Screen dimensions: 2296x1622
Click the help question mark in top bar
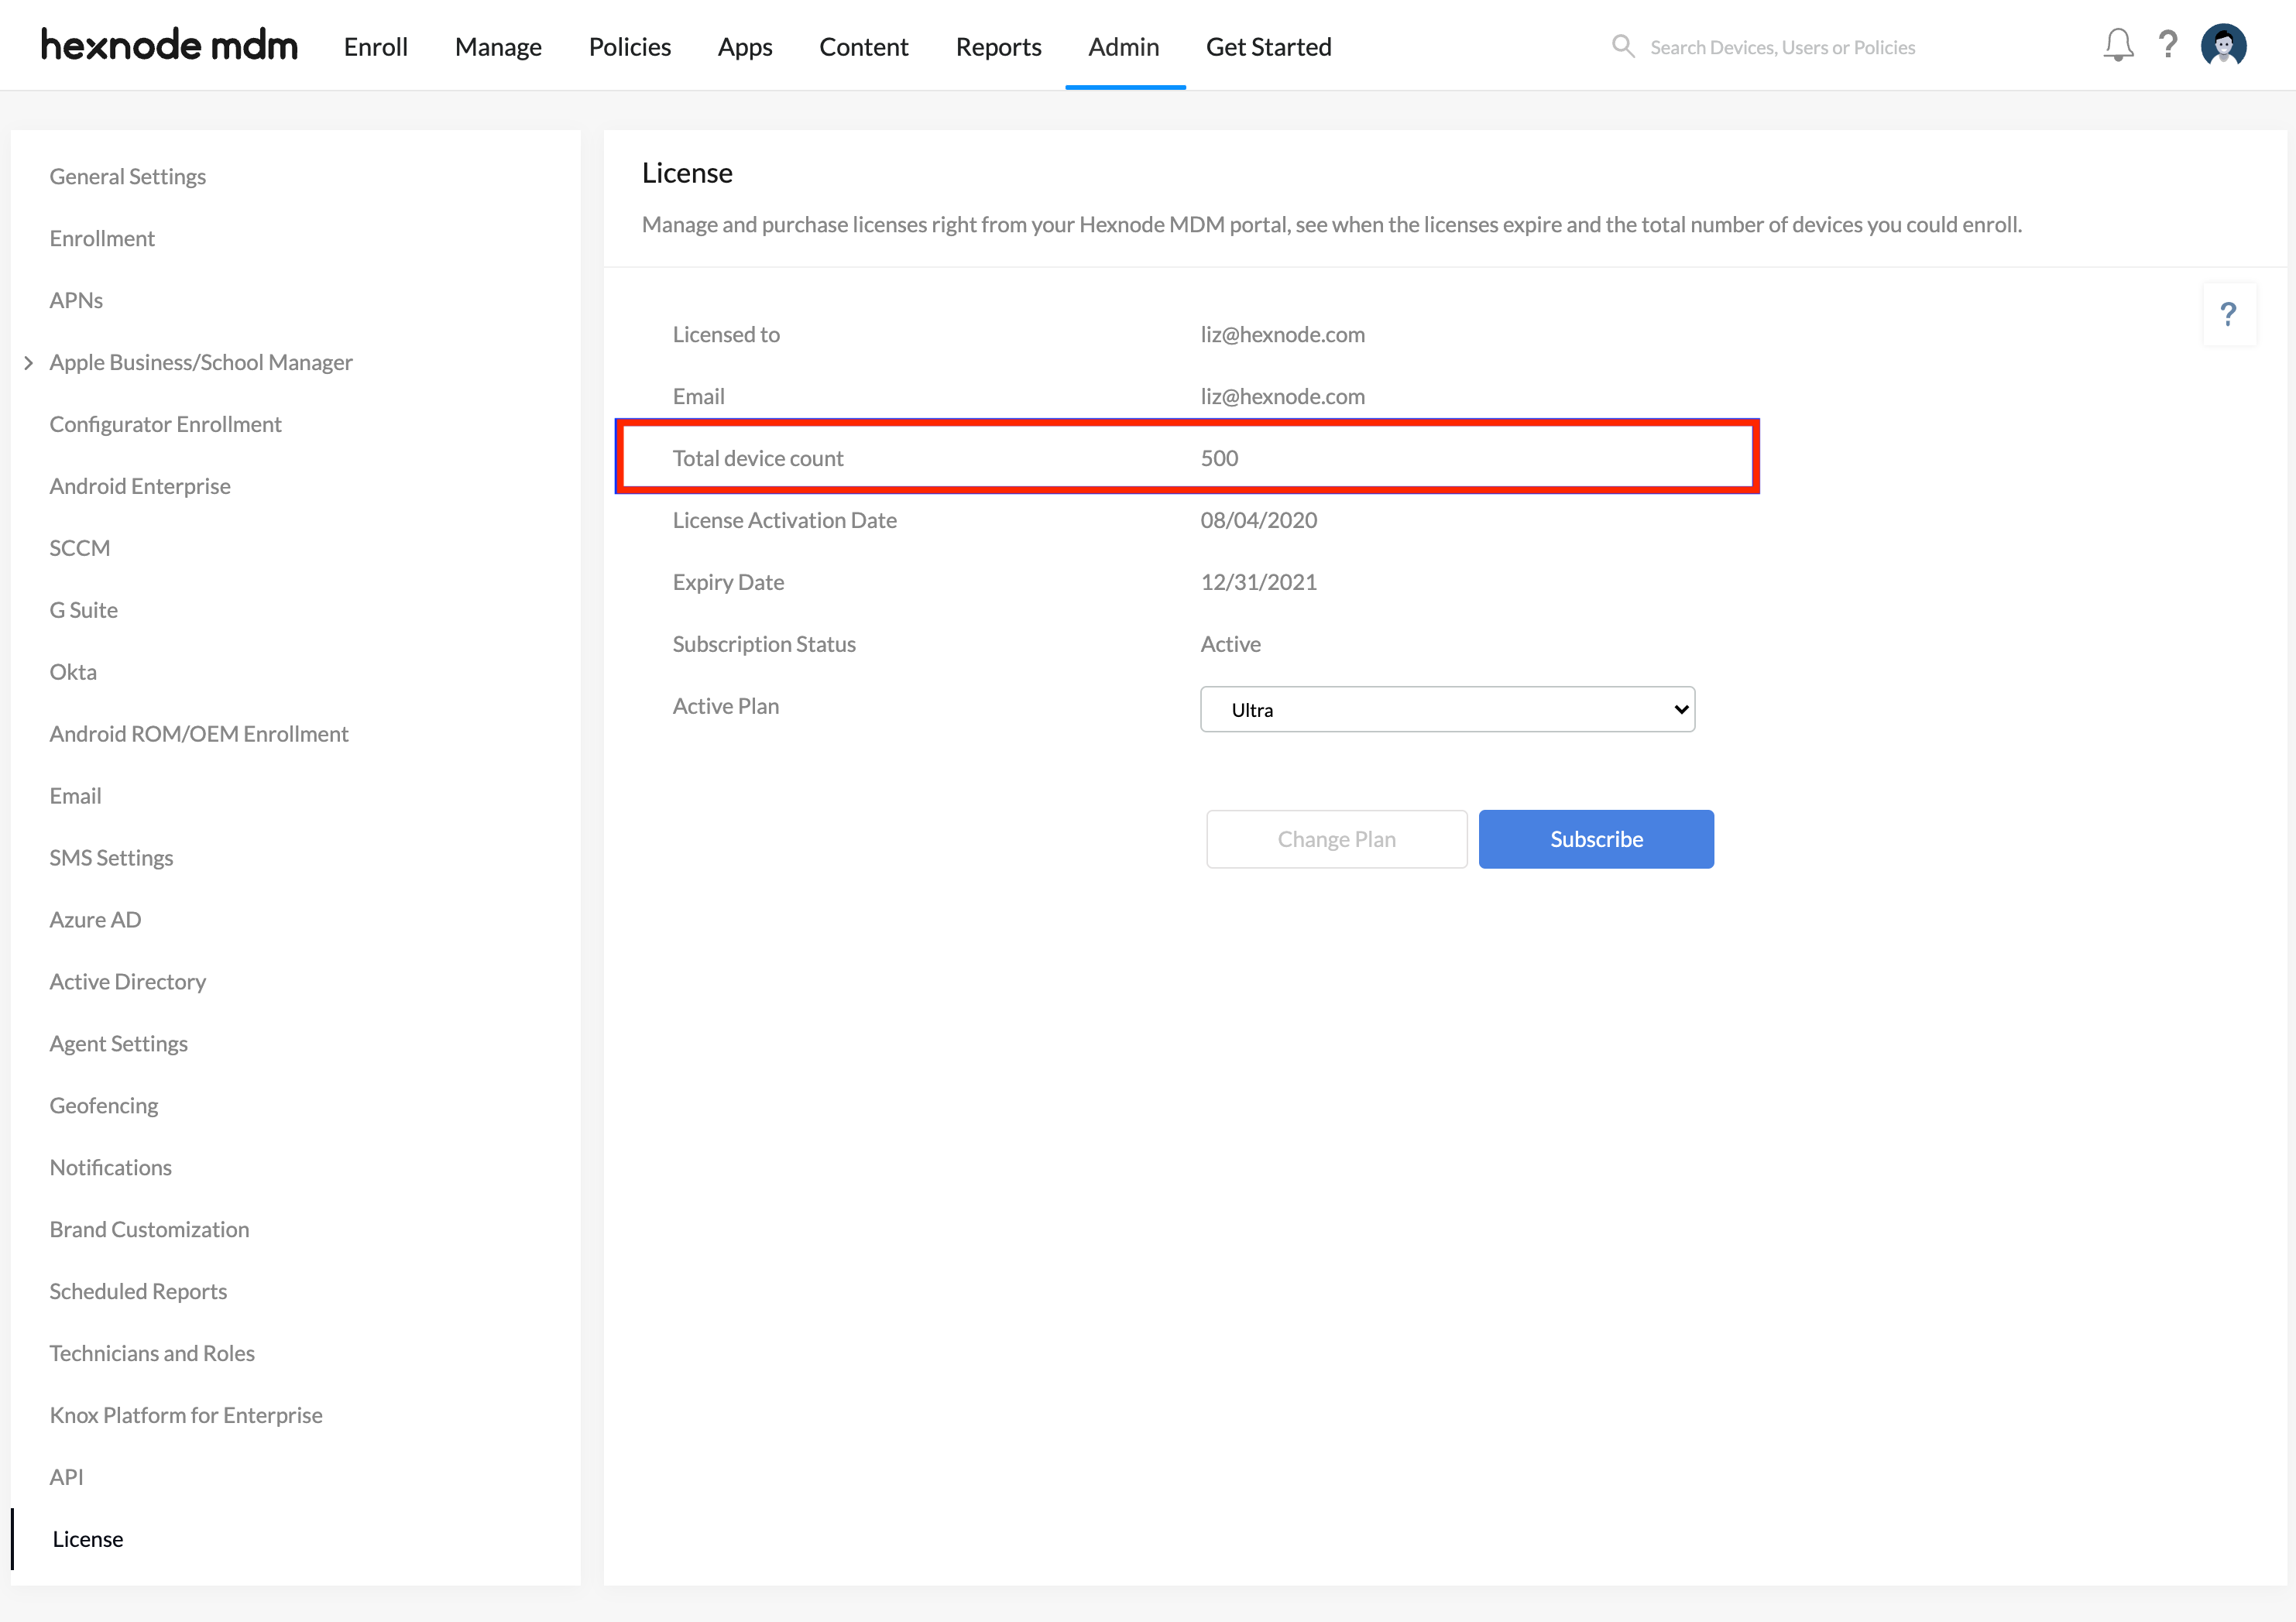[x=2167, y=45]
